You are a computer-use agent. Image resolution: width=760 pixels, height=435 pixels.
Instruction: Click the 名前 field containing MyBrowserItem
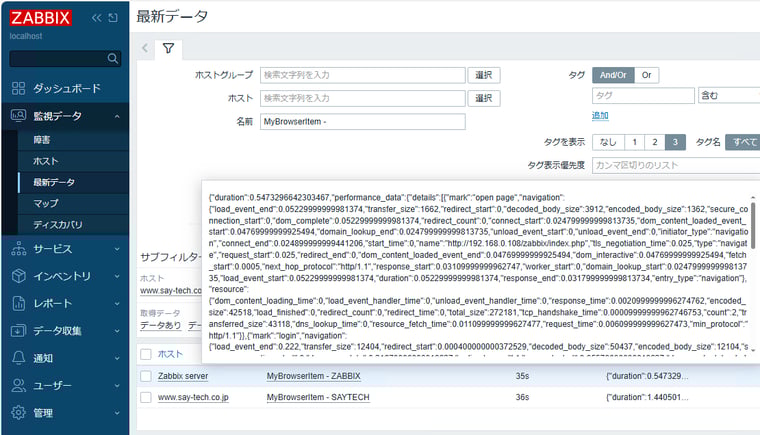(x=363, y=122)
